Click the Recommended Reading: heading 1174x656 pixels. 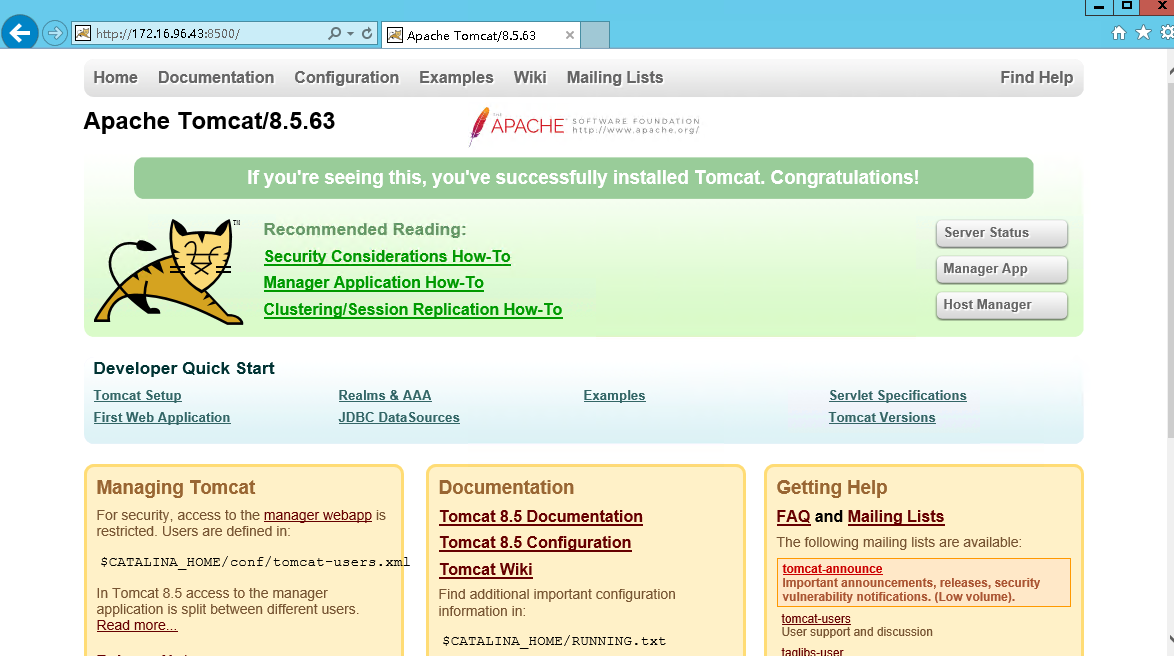pos(365,230)
